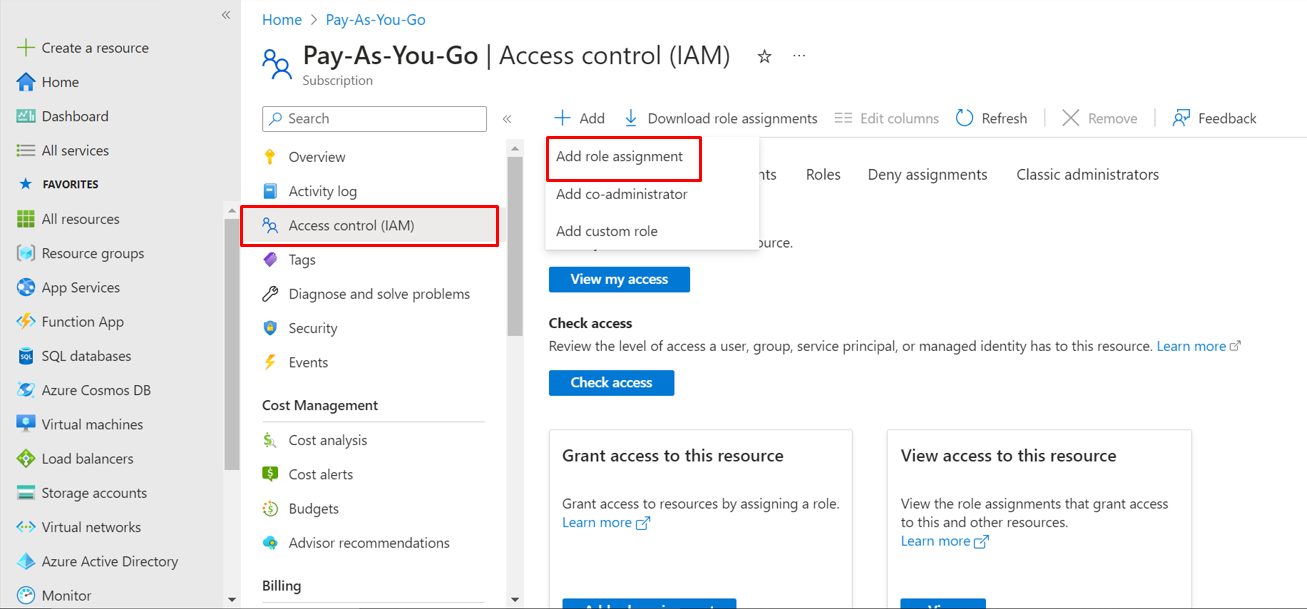Viewport: 1307px width, 609px height.
Task: Click the Events lightning bolt icon
Action: pyautogui.click(x=270, y=362)
